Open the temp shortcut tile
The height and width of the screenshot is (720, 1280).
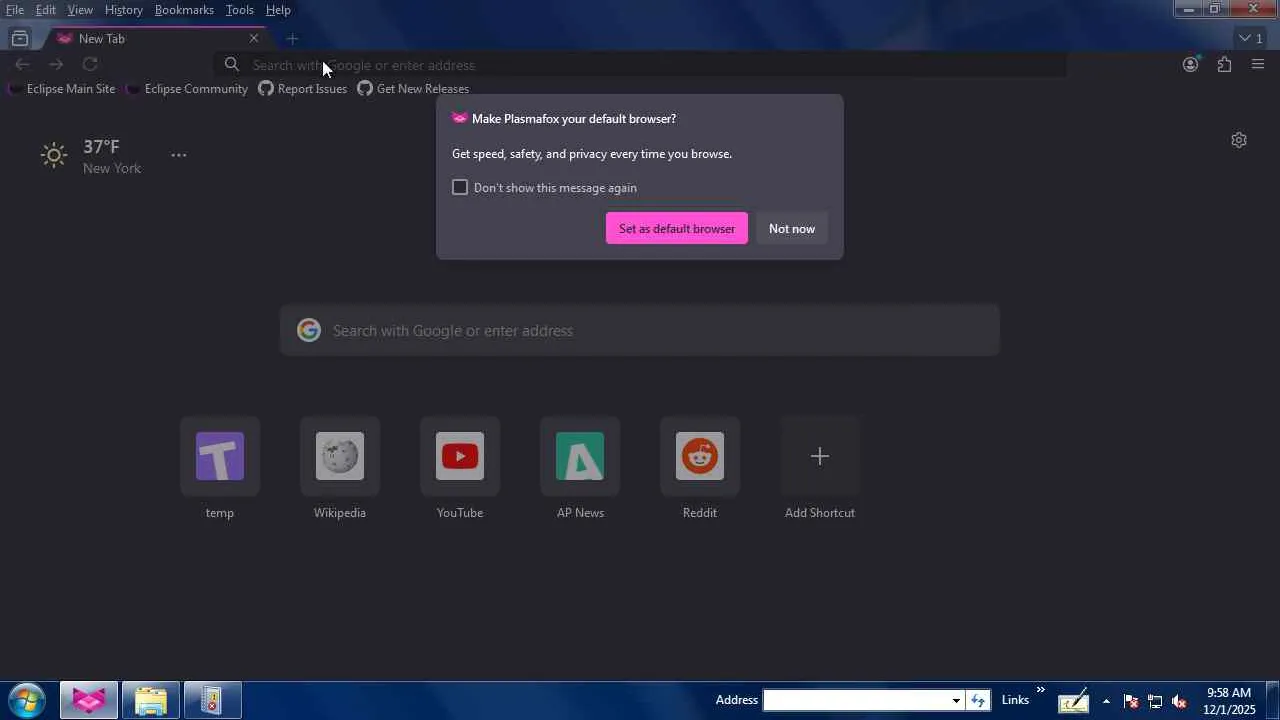point(220,456)
